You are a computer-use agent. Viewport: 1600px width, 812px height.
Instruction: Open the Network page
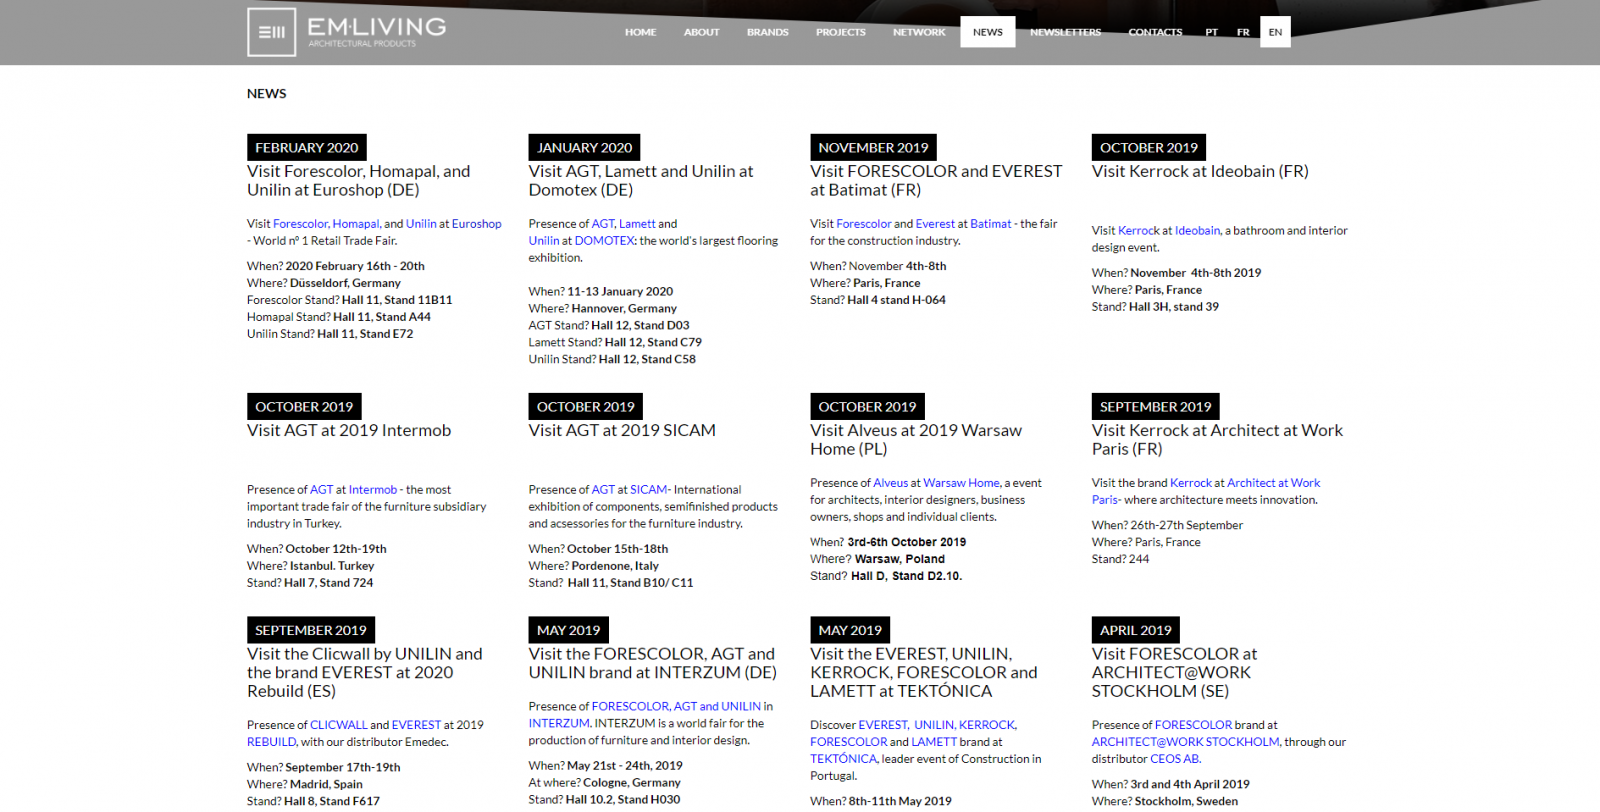tap(918, 32)
